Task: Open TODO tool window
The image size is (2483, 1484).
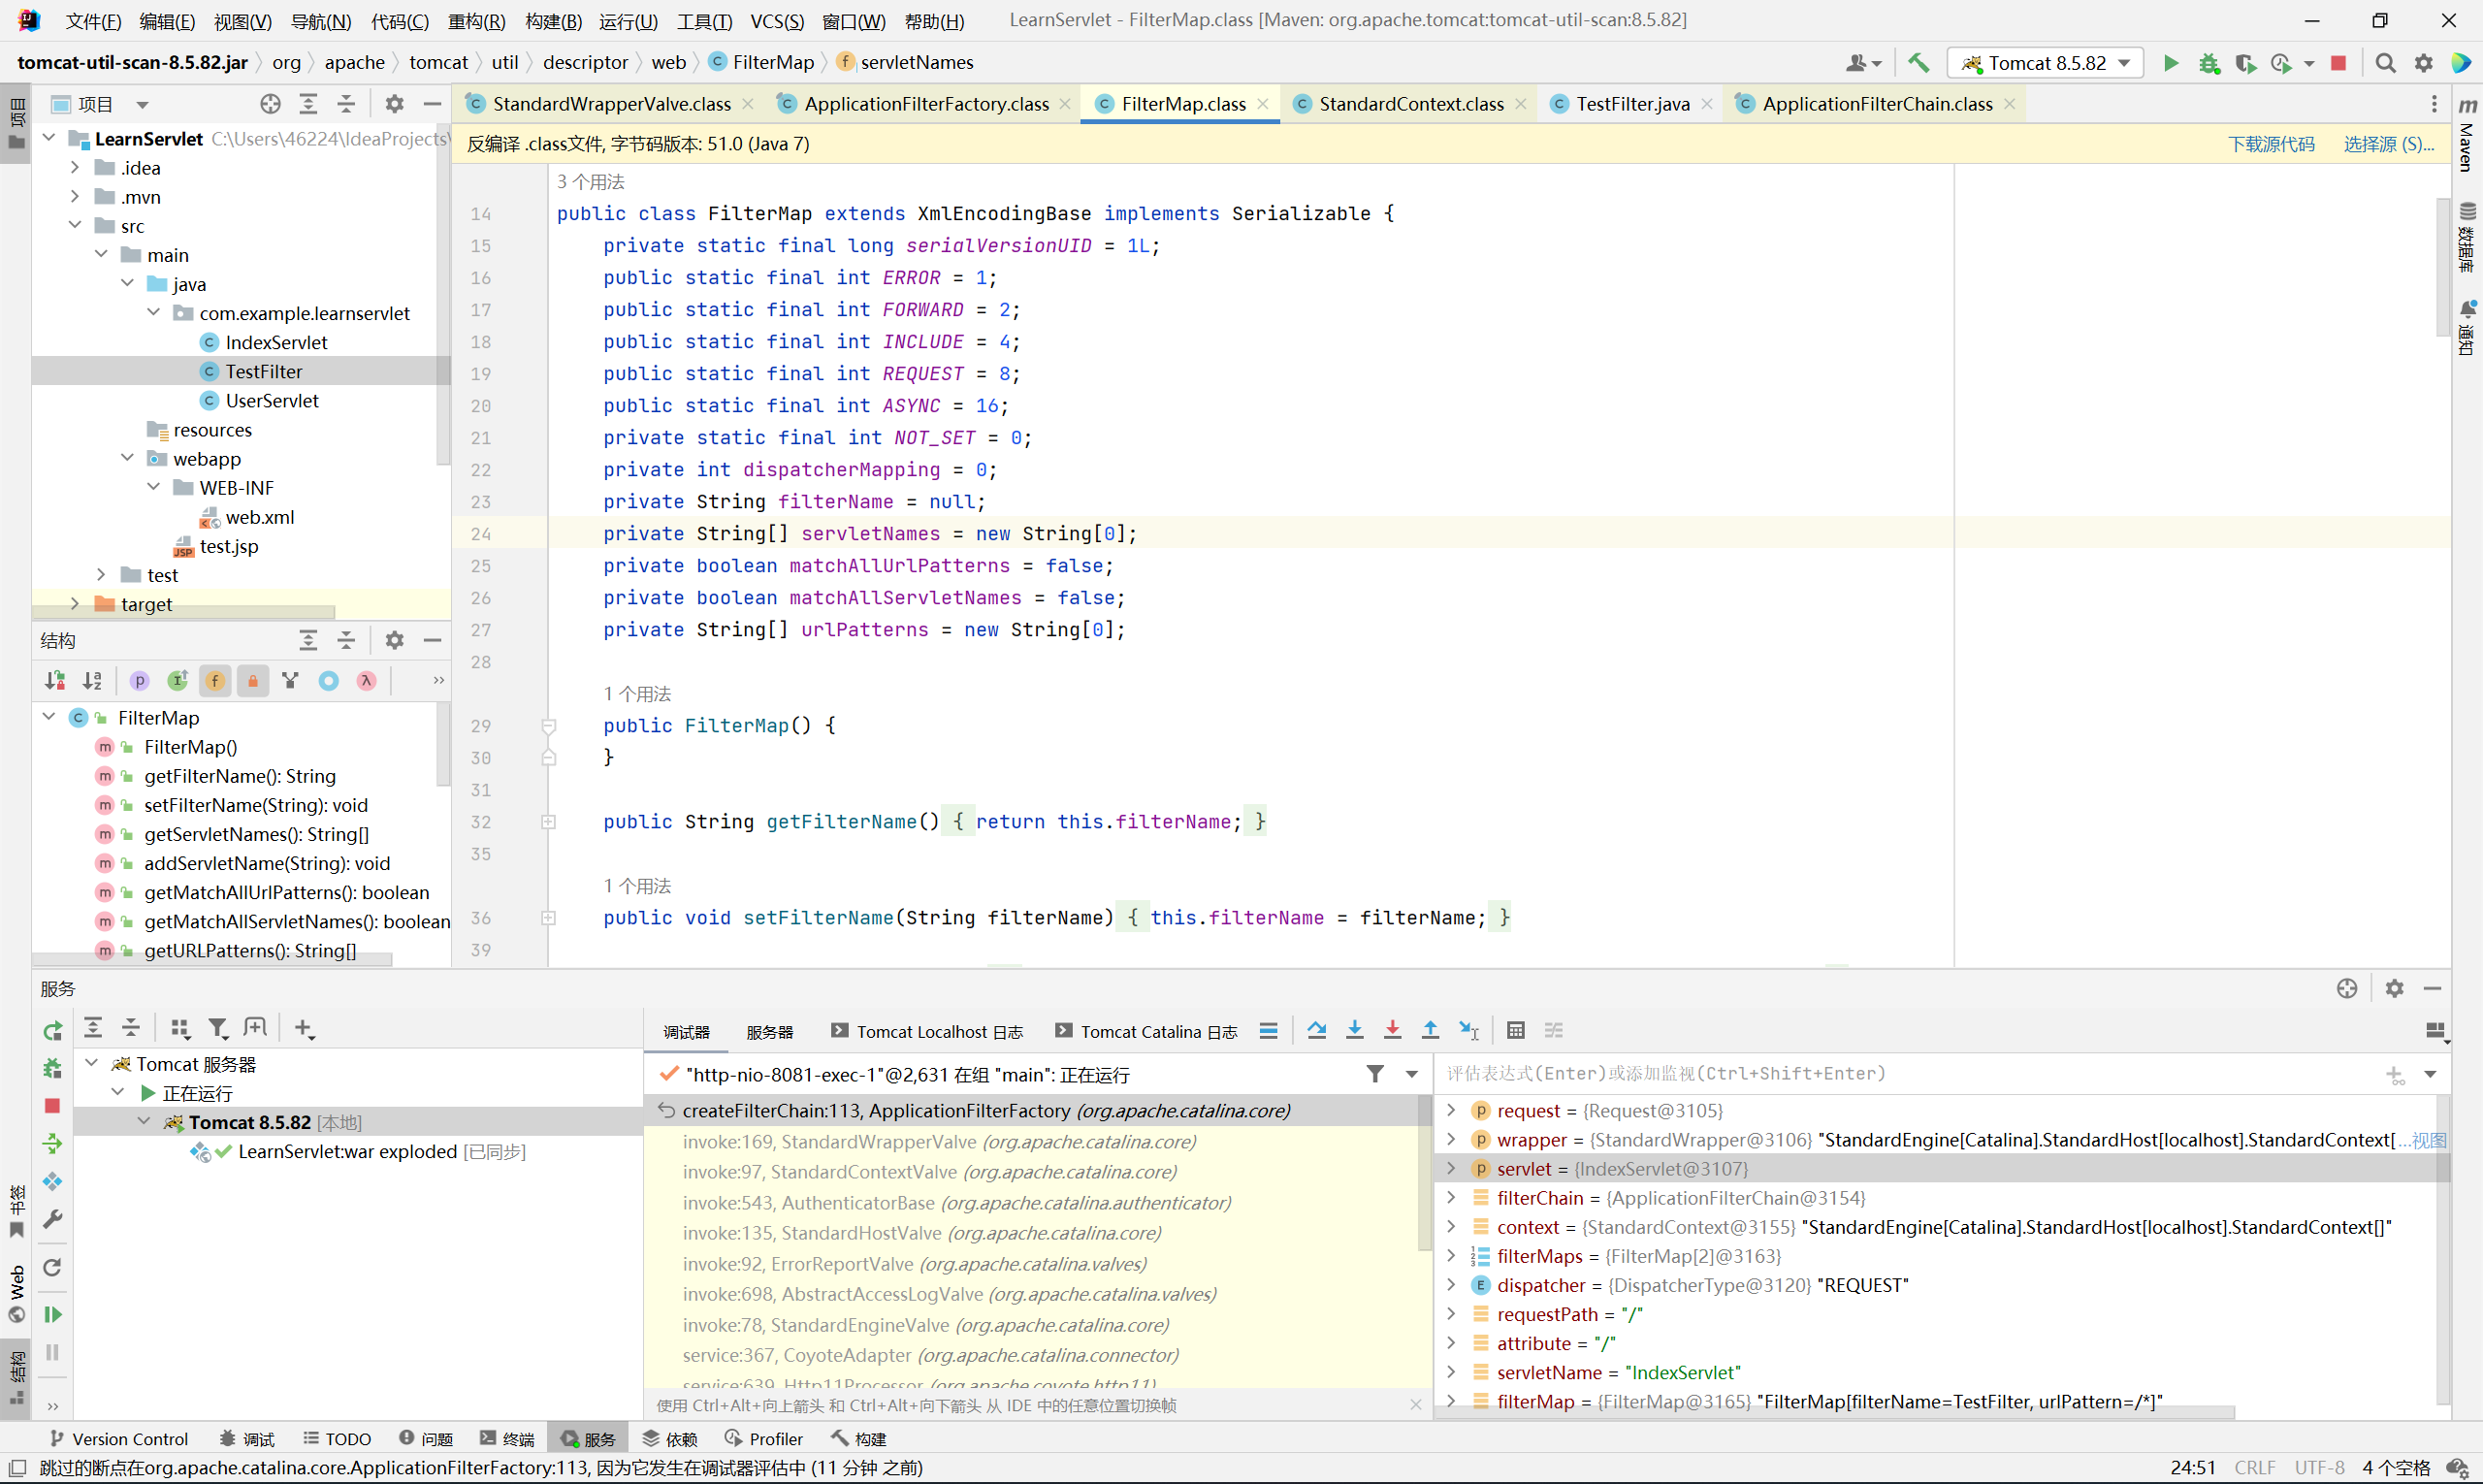Action: coord(337,1439)
